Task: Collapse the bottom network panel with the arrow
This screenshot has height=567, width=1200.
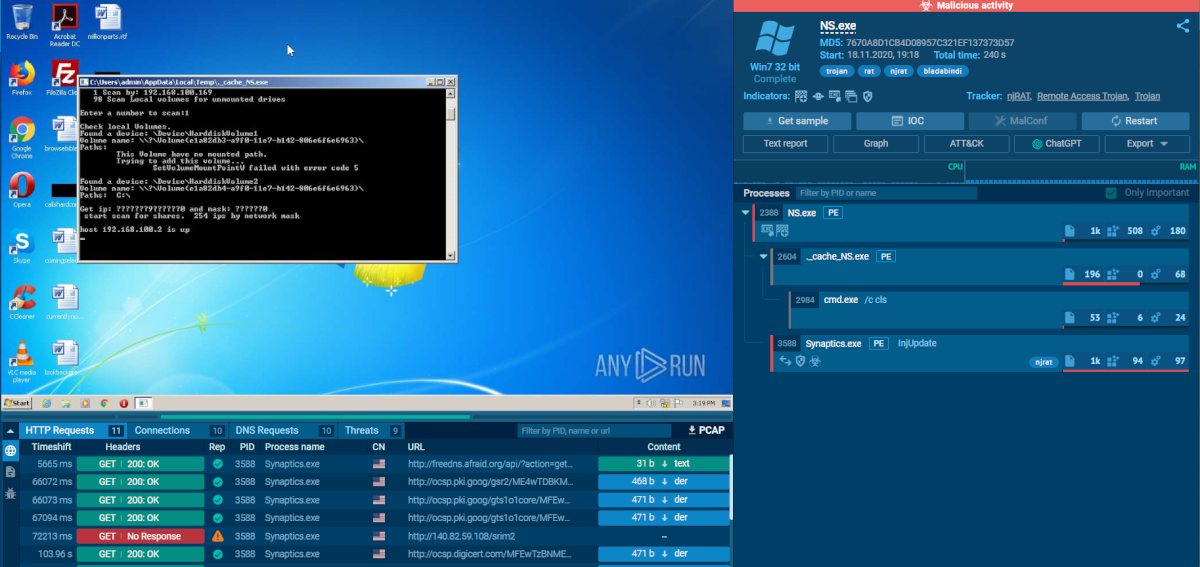Action: (x=10, y=430)
